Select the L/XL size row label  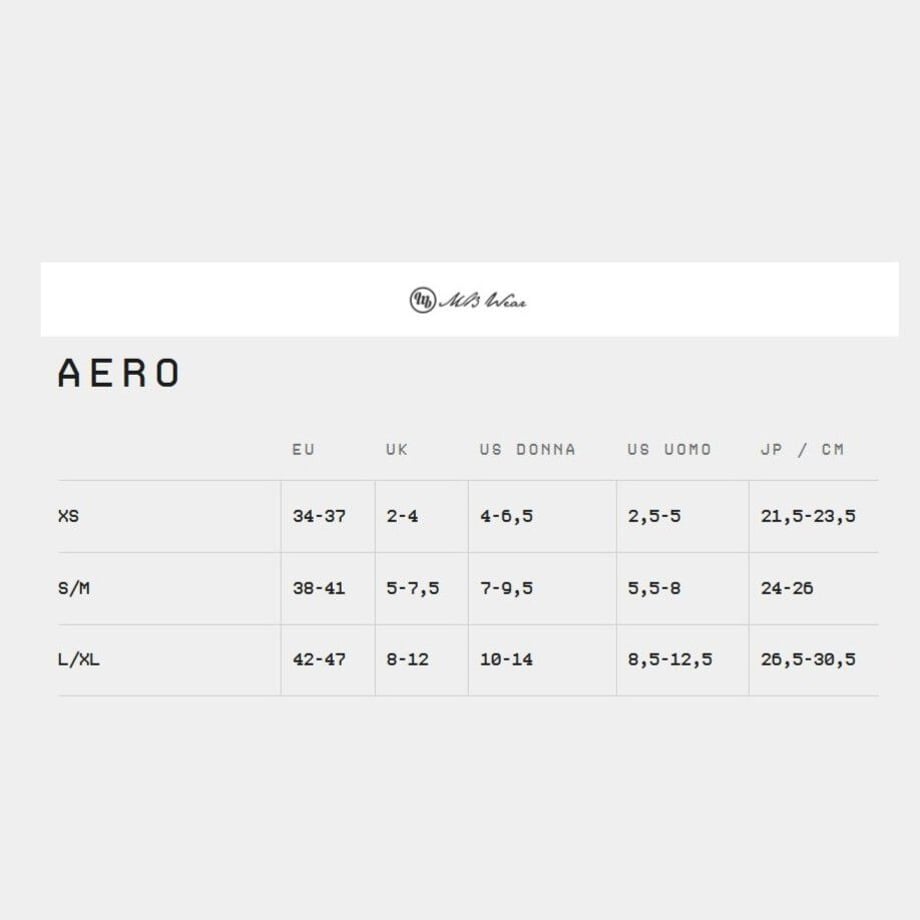tap(79, 659)
